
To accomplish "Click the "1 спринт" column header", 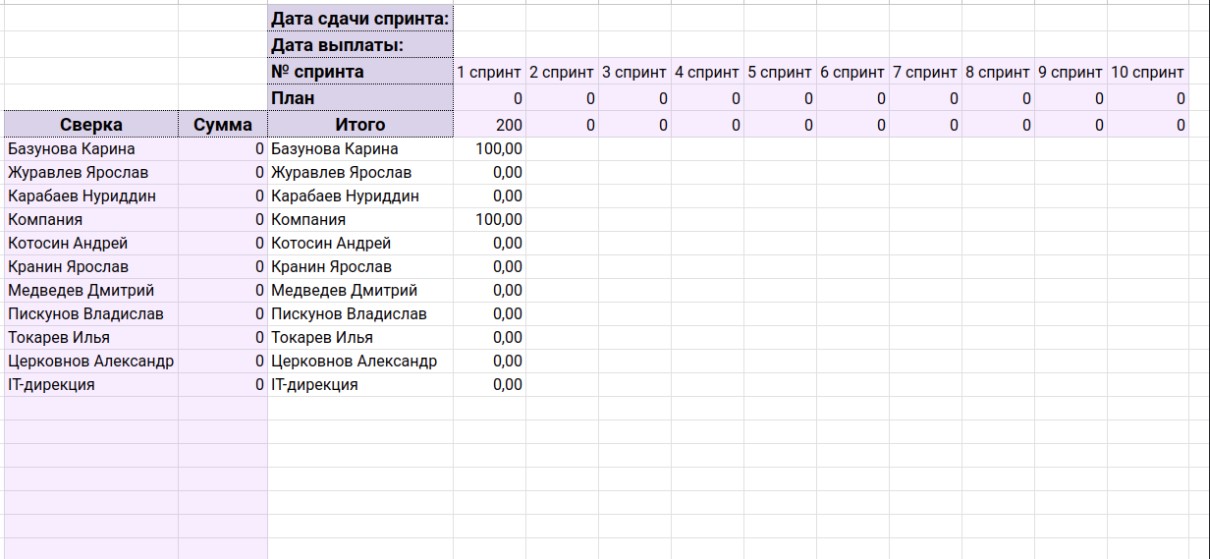I will (489, 72).
